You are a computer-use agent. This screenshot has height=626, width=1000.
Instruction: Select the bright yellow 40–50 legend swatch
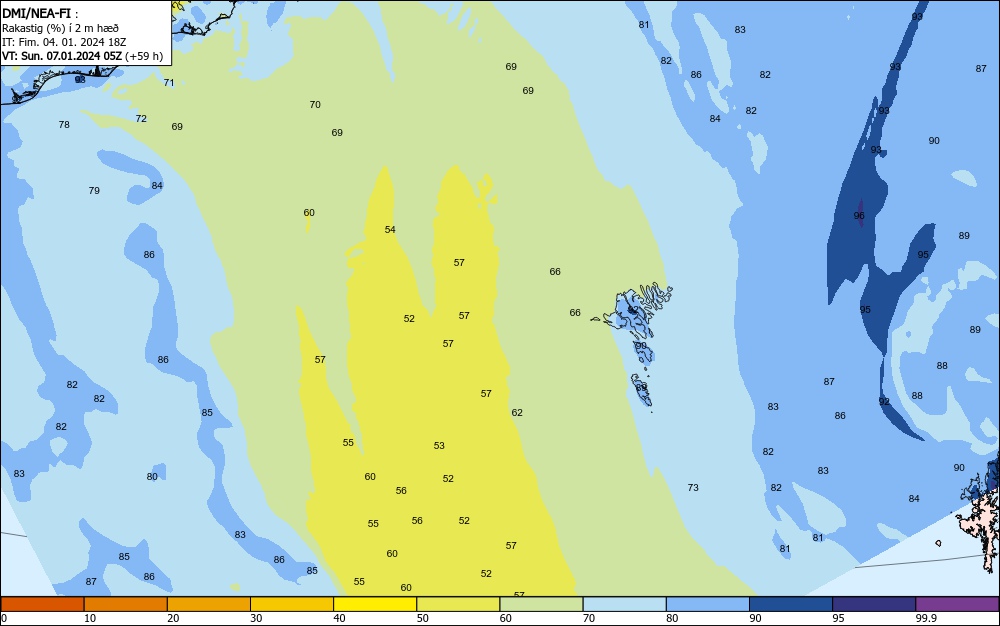(x=375, y=604)
